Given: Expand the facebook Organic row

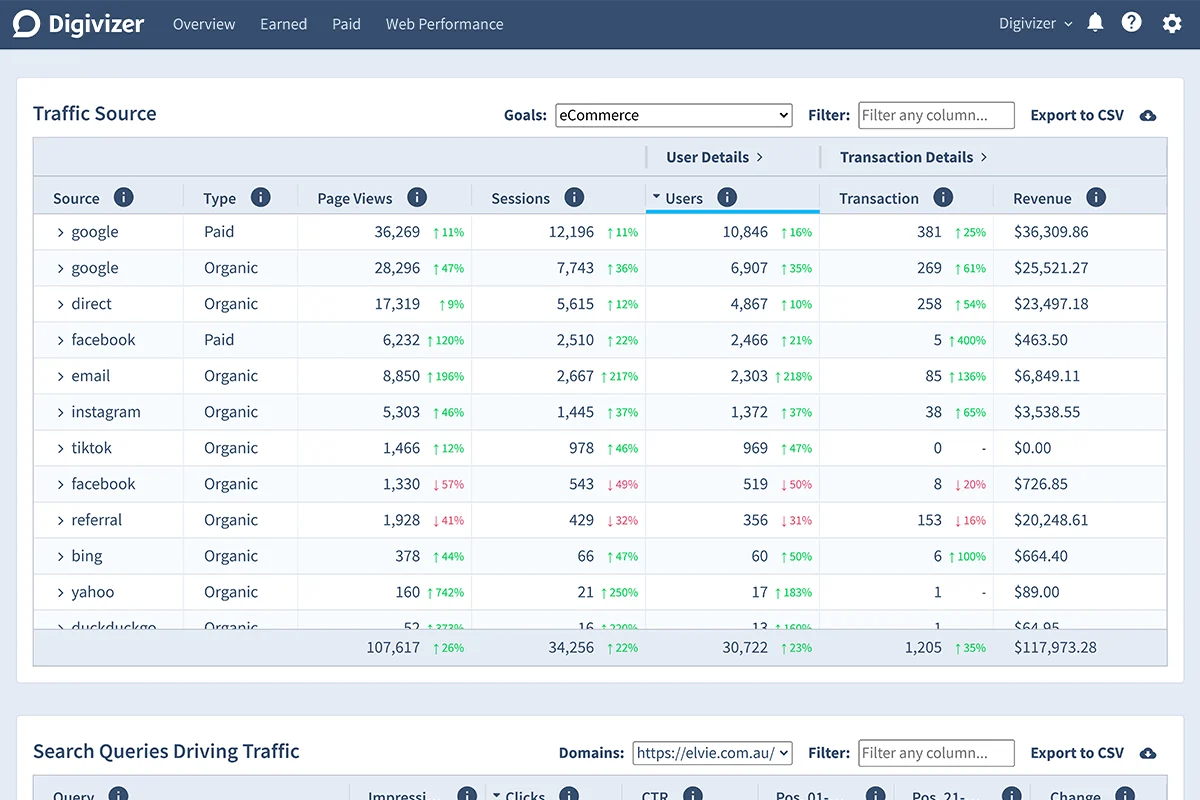Looking at the screenshot, I should coord(60,484).
